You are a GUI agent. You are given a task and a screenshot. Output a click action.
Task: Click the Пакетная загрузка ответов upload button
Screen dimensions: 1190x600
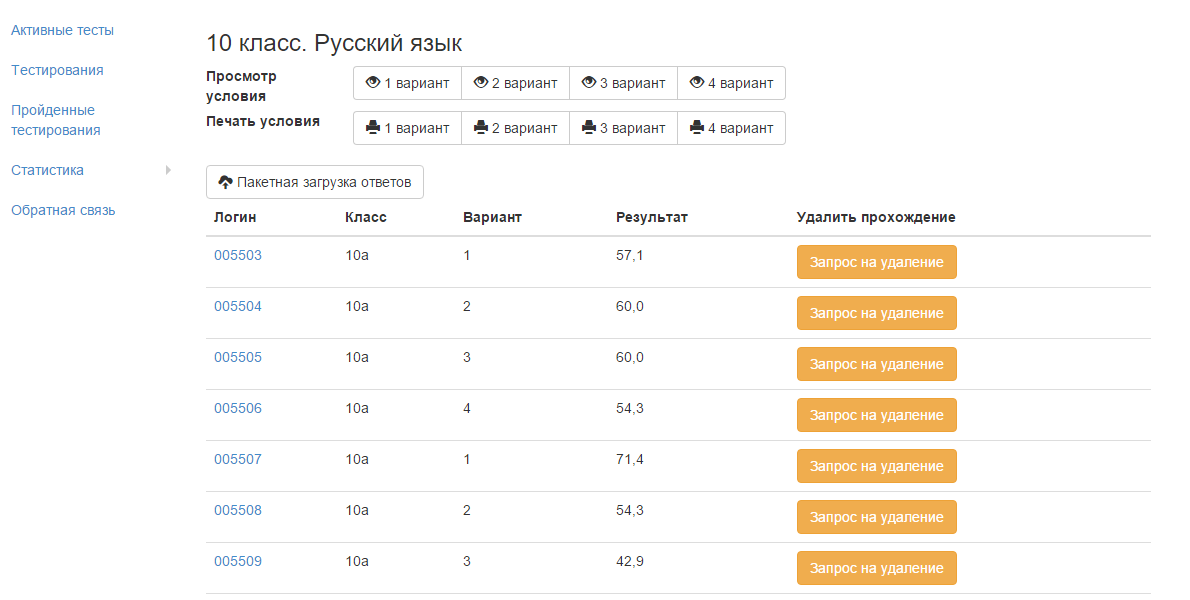tap(315, 182)
